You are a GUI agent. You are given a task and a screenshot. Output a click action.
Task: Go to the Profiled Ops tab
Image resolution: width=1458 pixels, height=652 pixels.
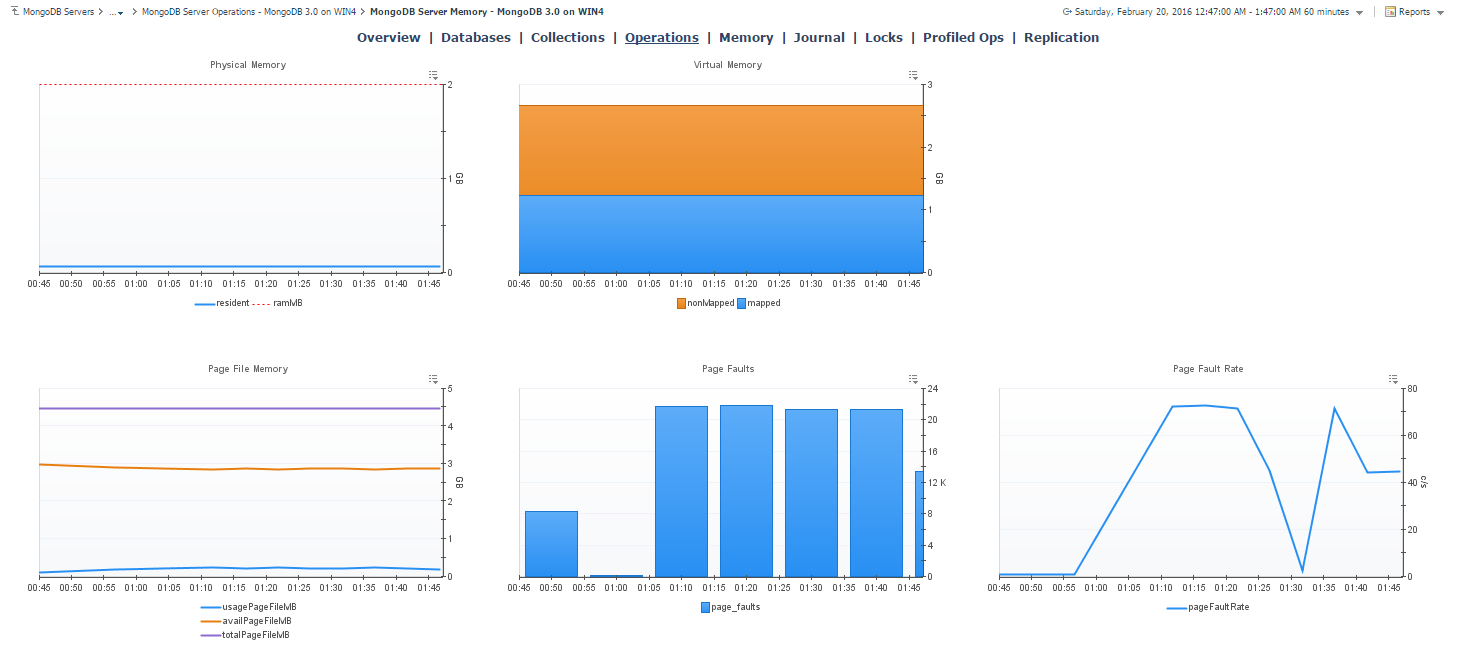tap(962, 38)
